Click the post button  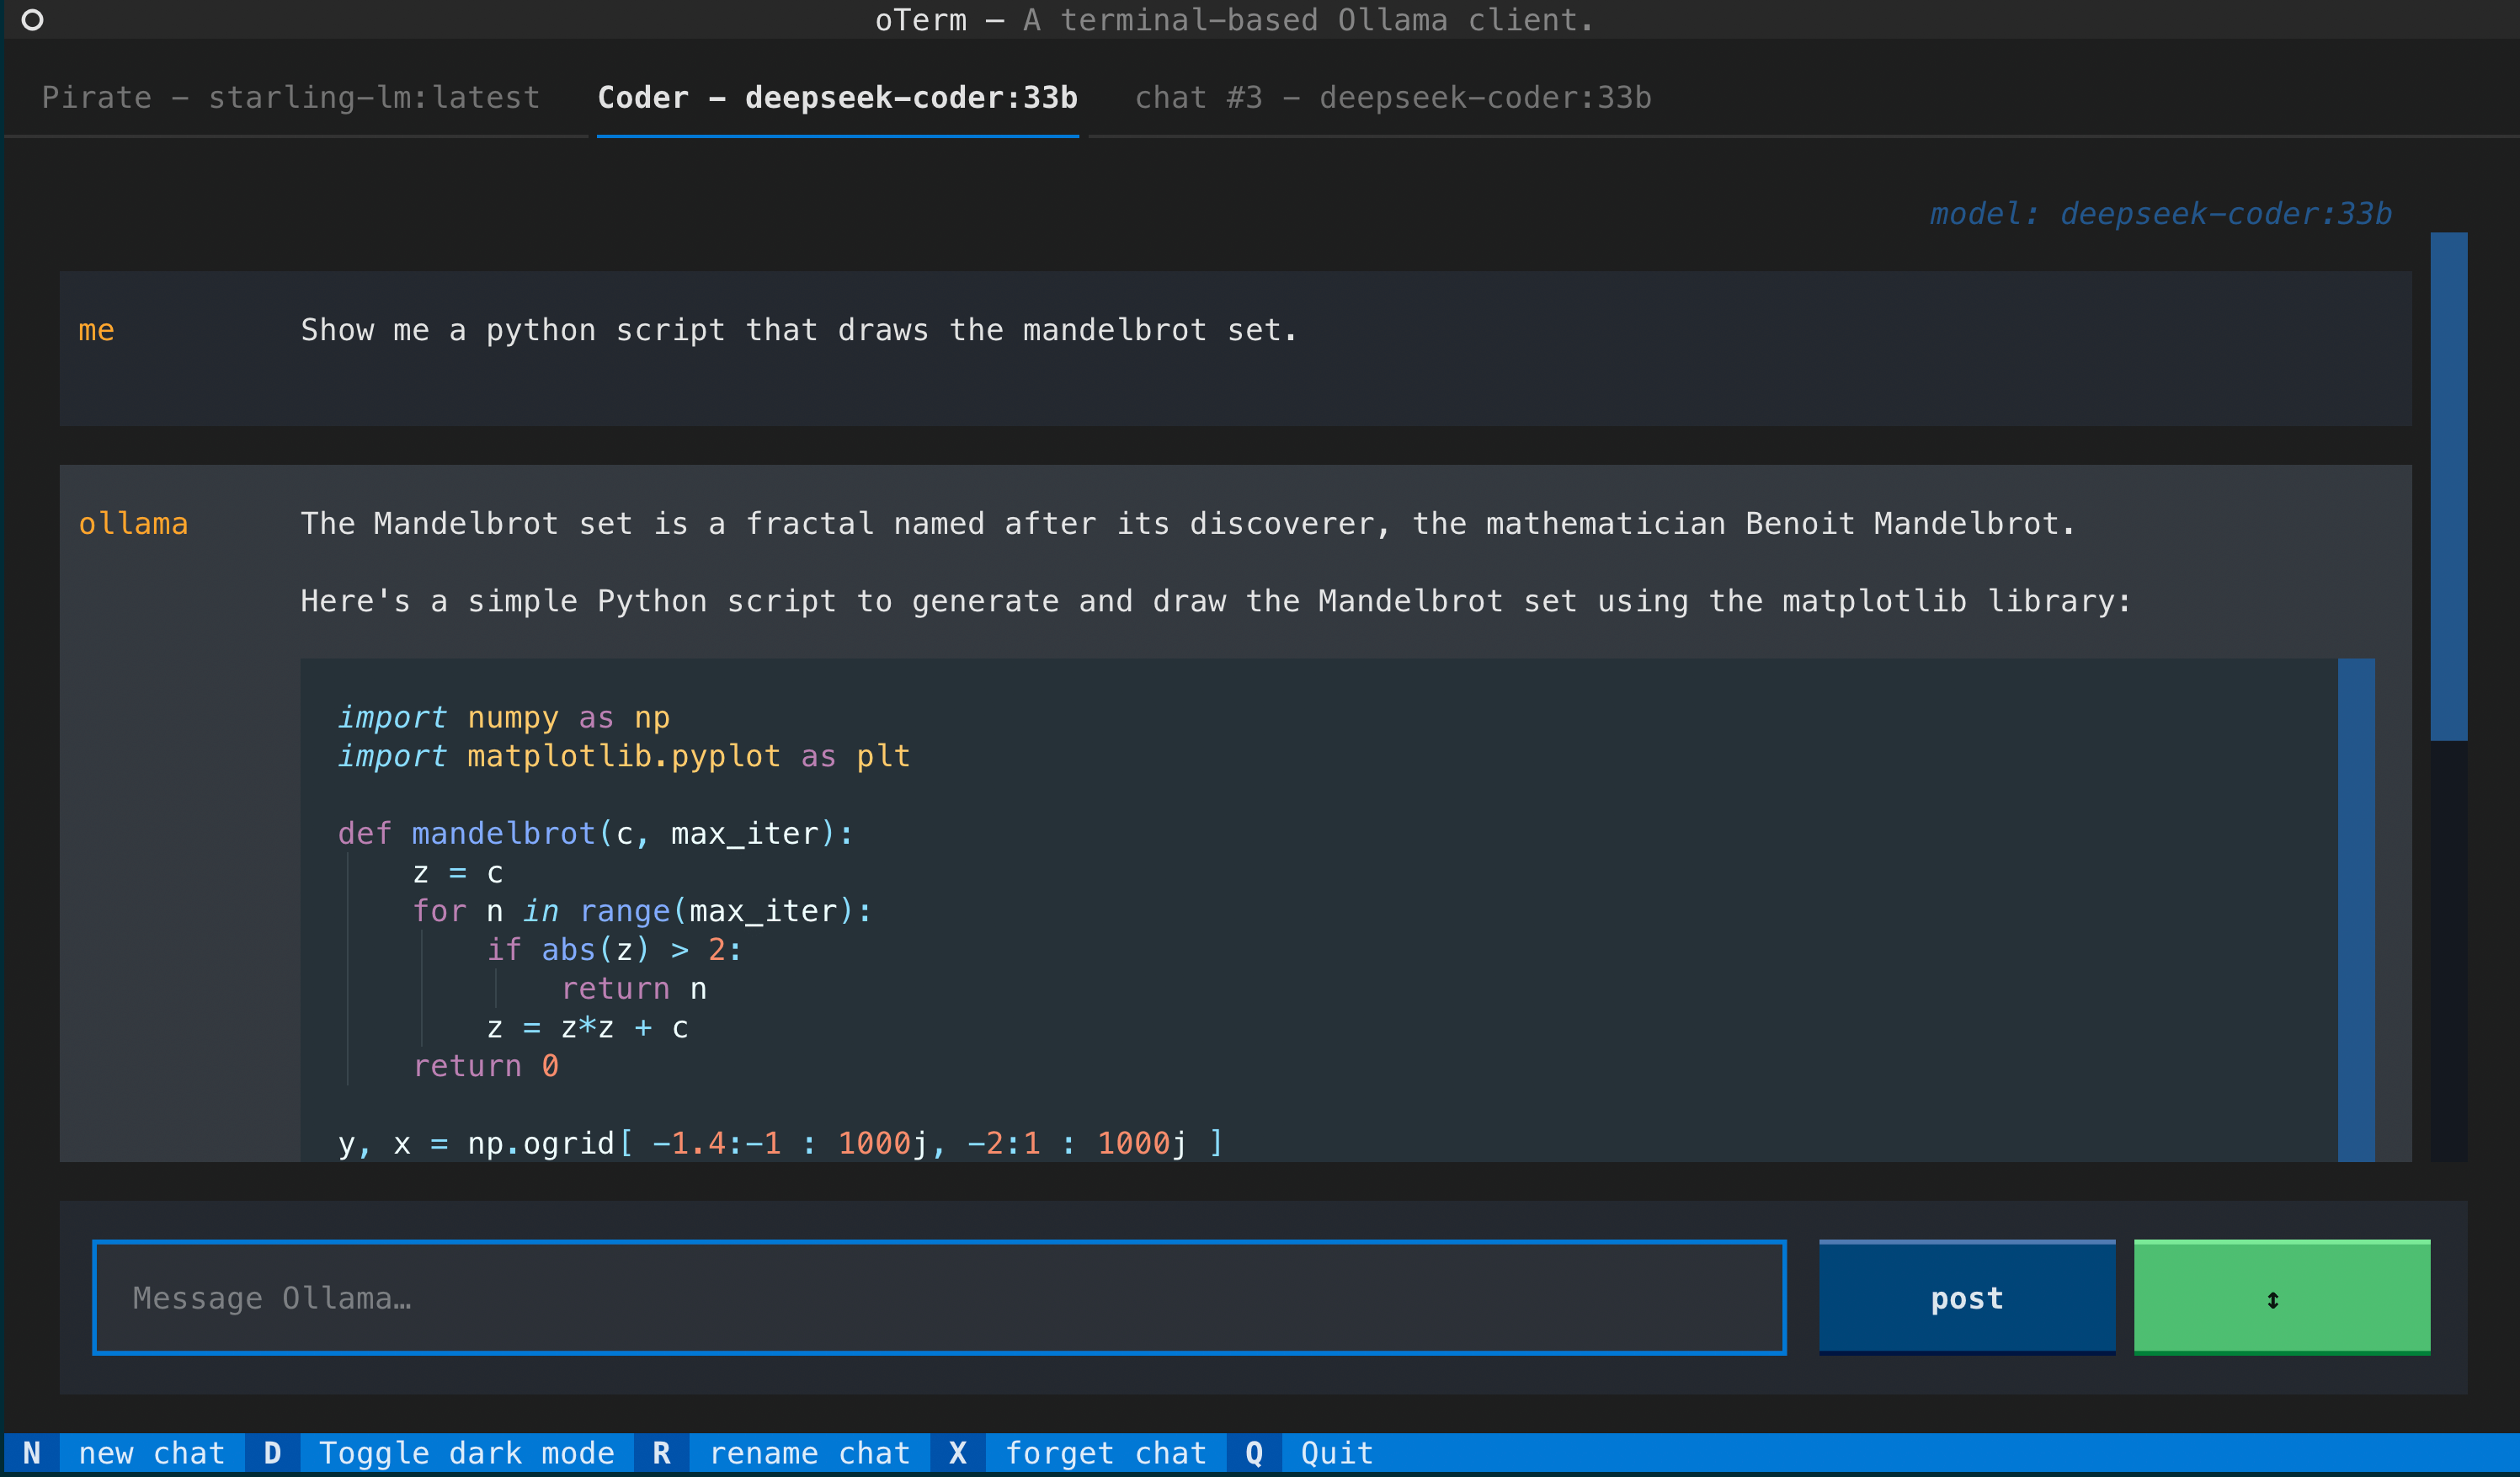[x=1967, y=1297]
